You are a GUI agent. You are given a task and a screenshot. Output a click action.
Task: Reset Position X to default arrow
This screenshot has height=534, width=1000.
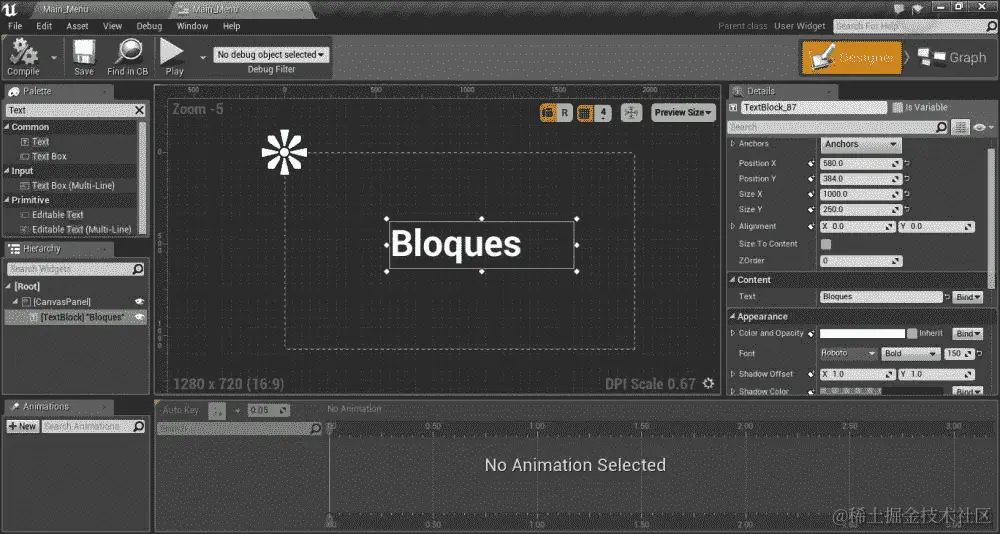908,163
